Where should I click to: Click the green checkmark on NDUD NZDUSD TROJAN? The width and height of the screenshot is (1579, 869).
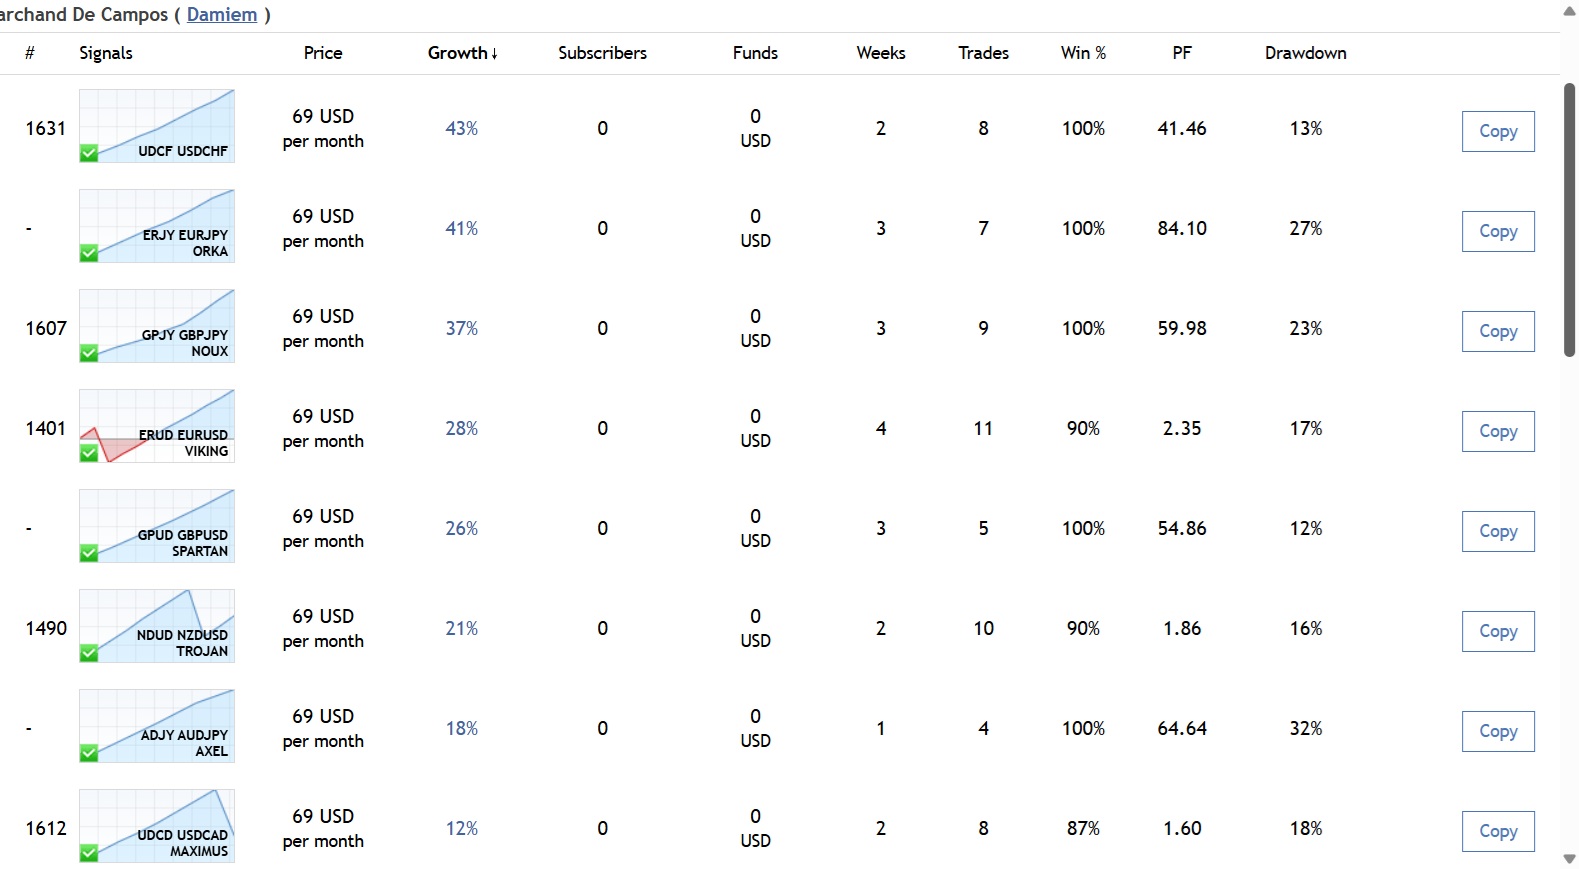89,653
